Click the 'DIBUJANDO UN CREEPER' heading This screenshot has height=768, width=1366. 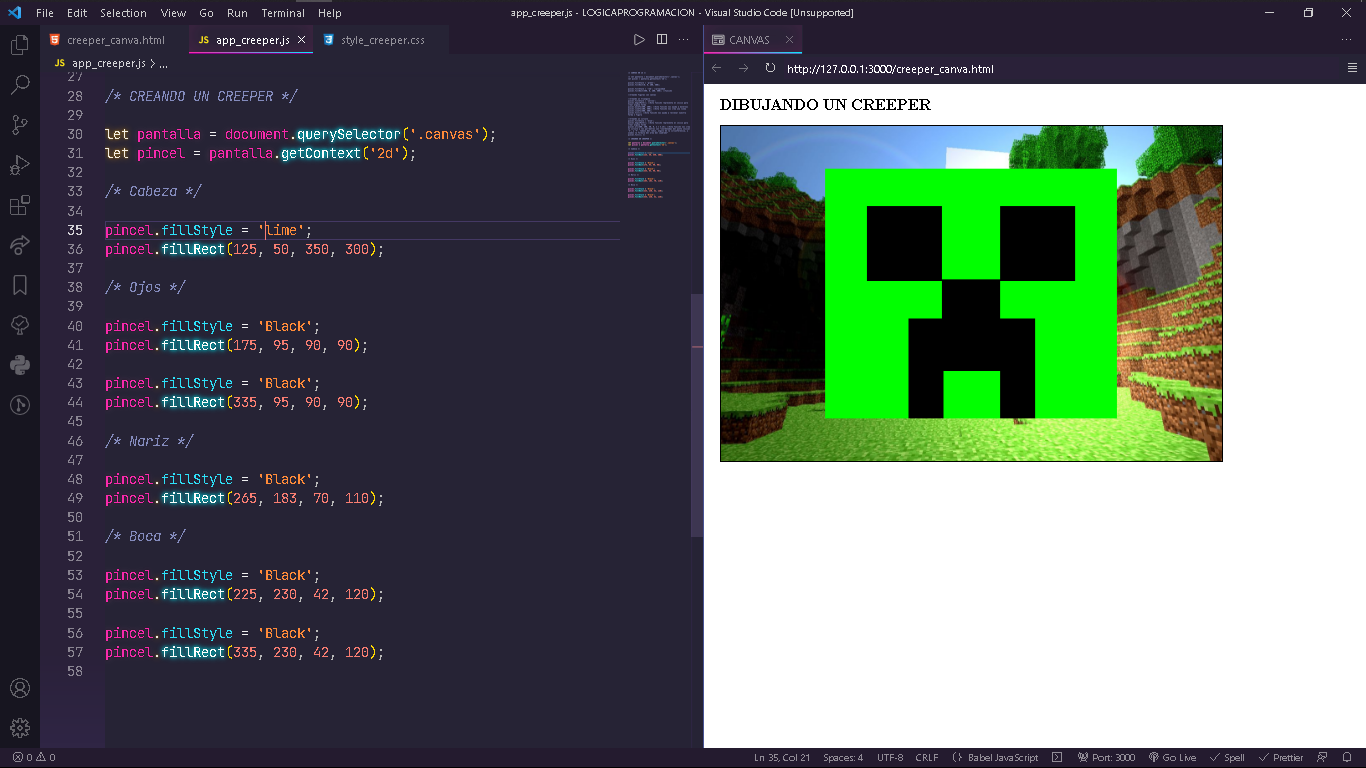(825, 105)
